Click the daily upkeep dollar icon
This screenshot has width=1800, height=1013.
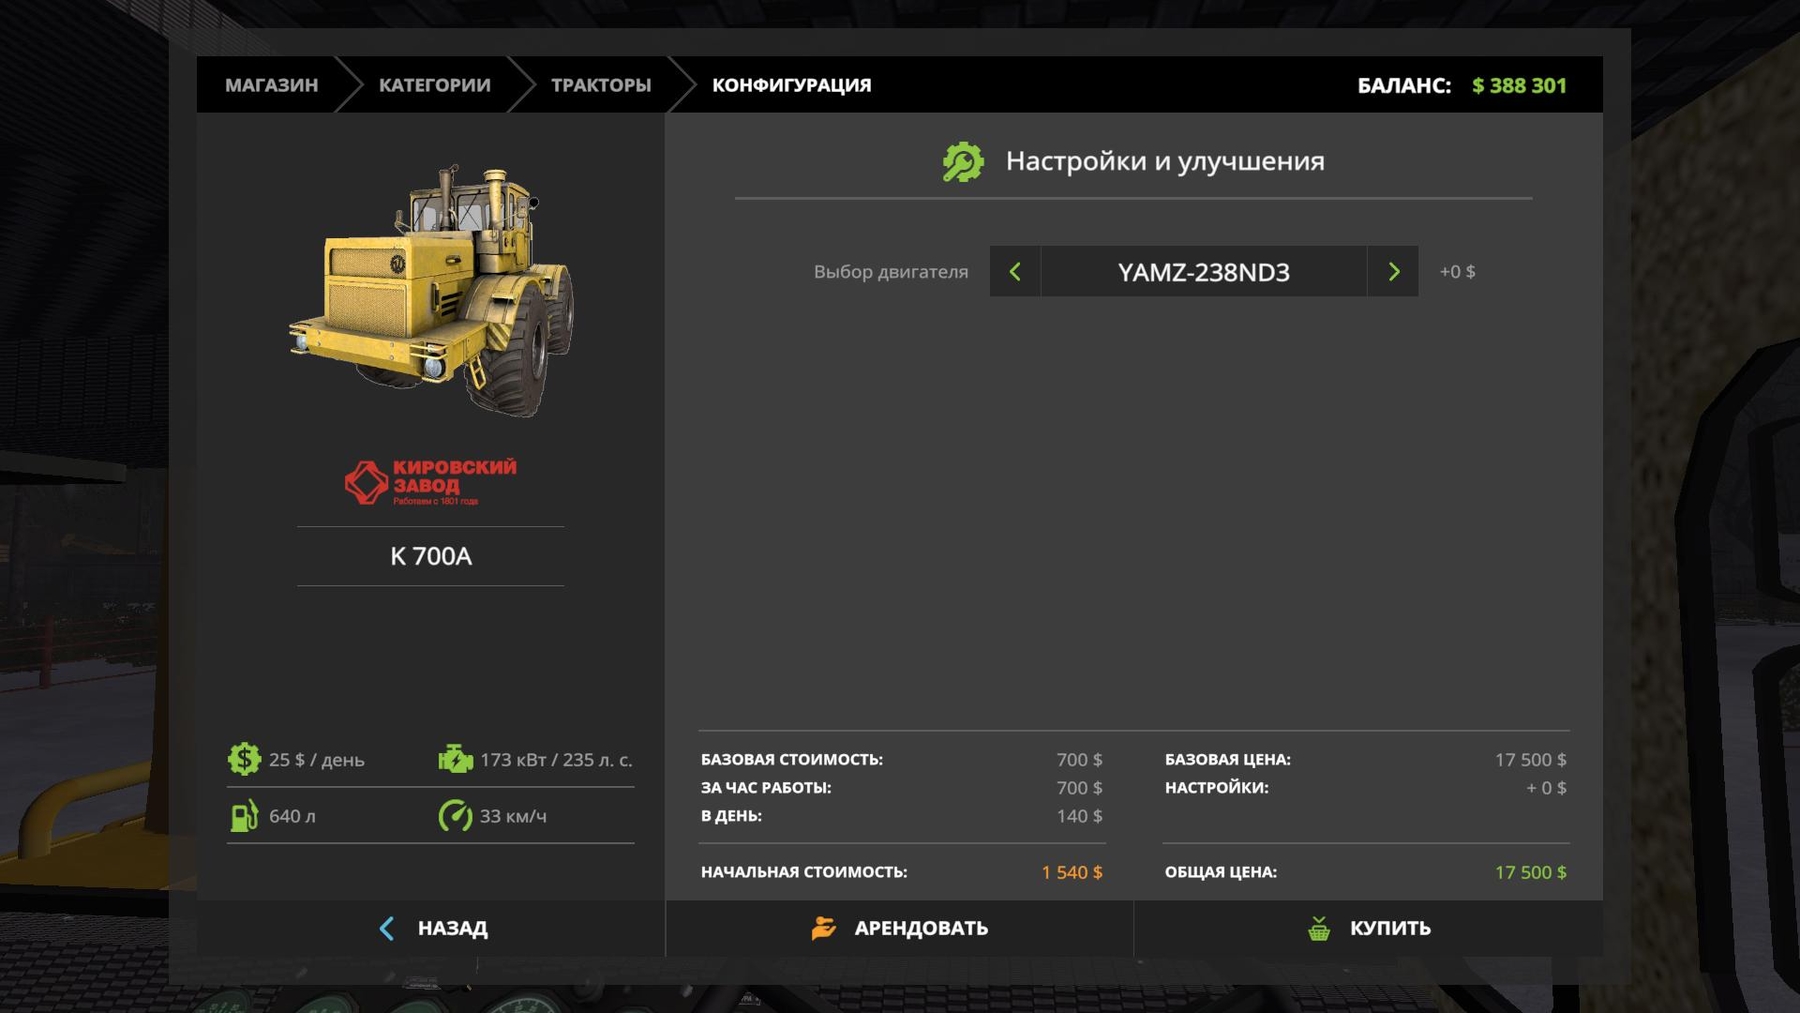pyautogui.click(x=244, y=759)
